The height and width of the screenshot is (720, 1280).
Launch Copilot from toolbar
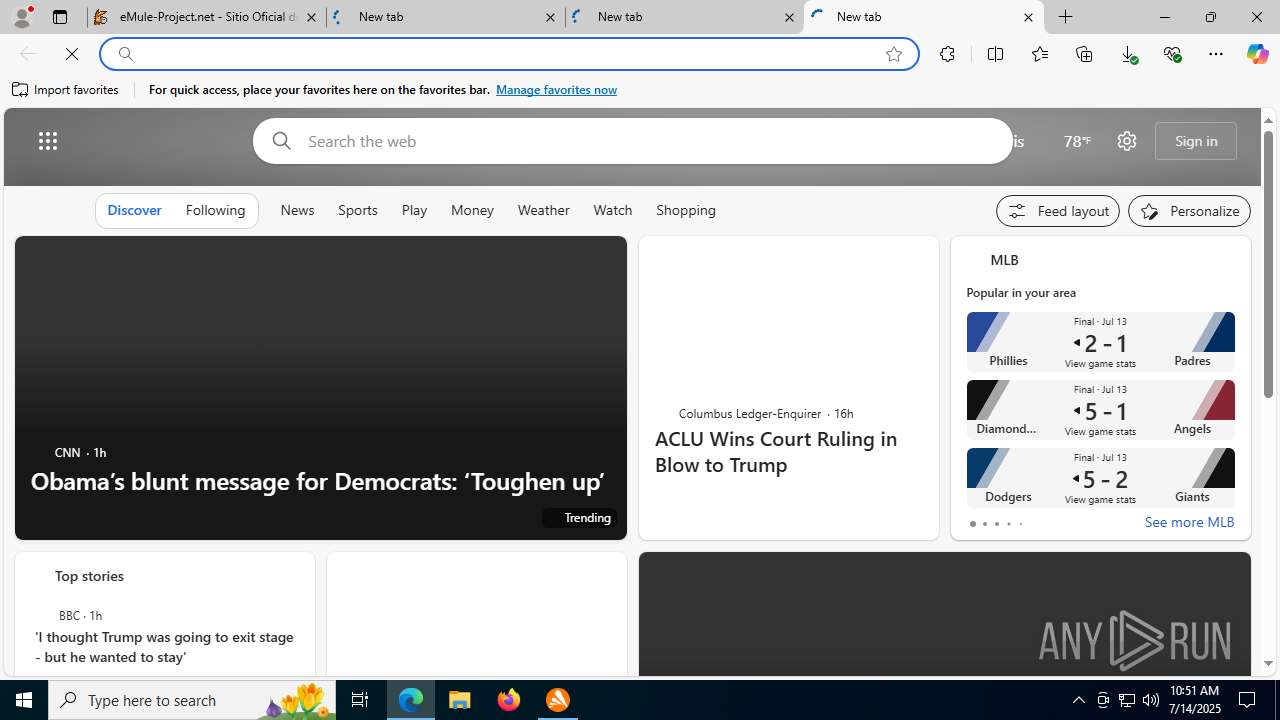coord(1257,54)
